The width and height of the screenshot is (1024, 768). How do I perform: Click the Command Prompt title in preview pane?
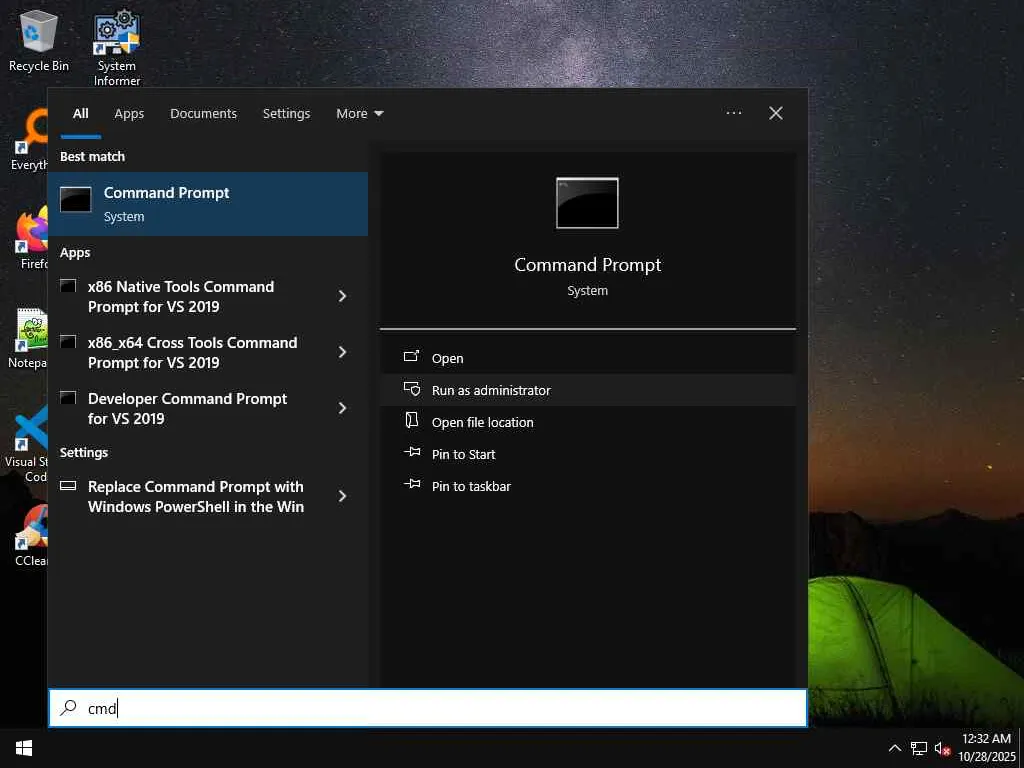[x=587, y=264]
